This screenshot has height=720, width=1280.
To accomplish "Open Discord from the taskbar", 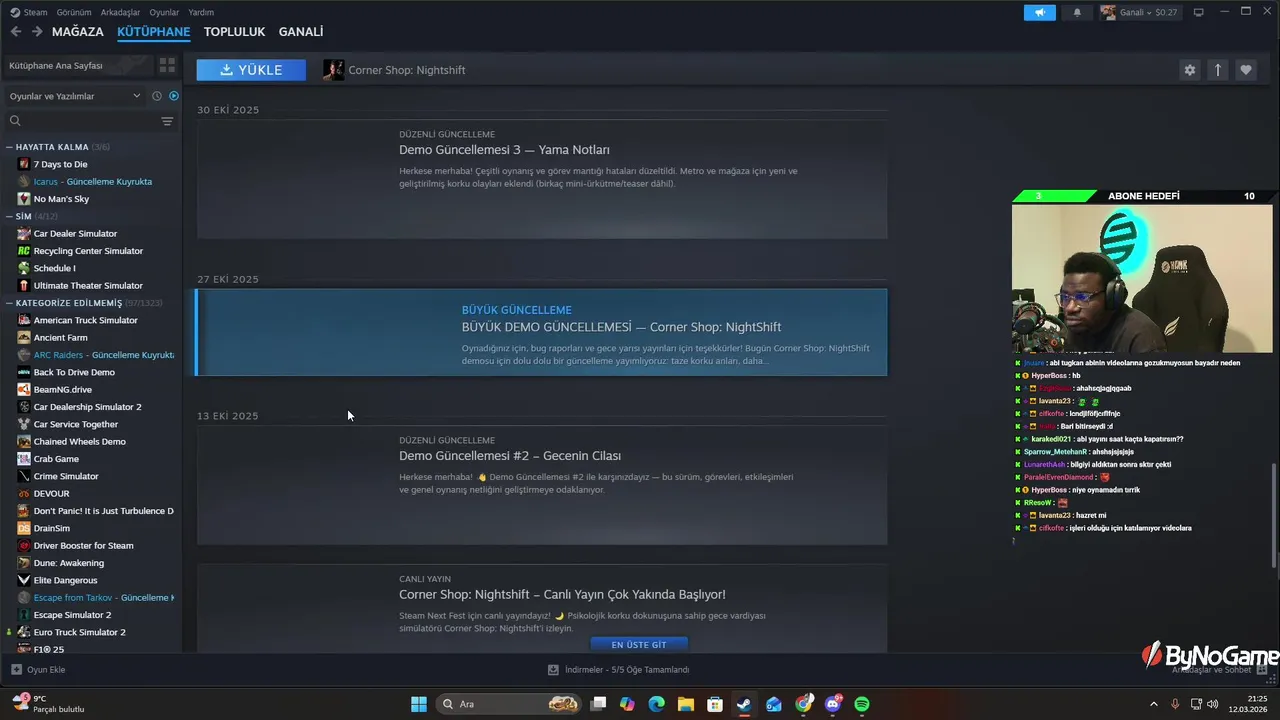I will tap(833, 704).
